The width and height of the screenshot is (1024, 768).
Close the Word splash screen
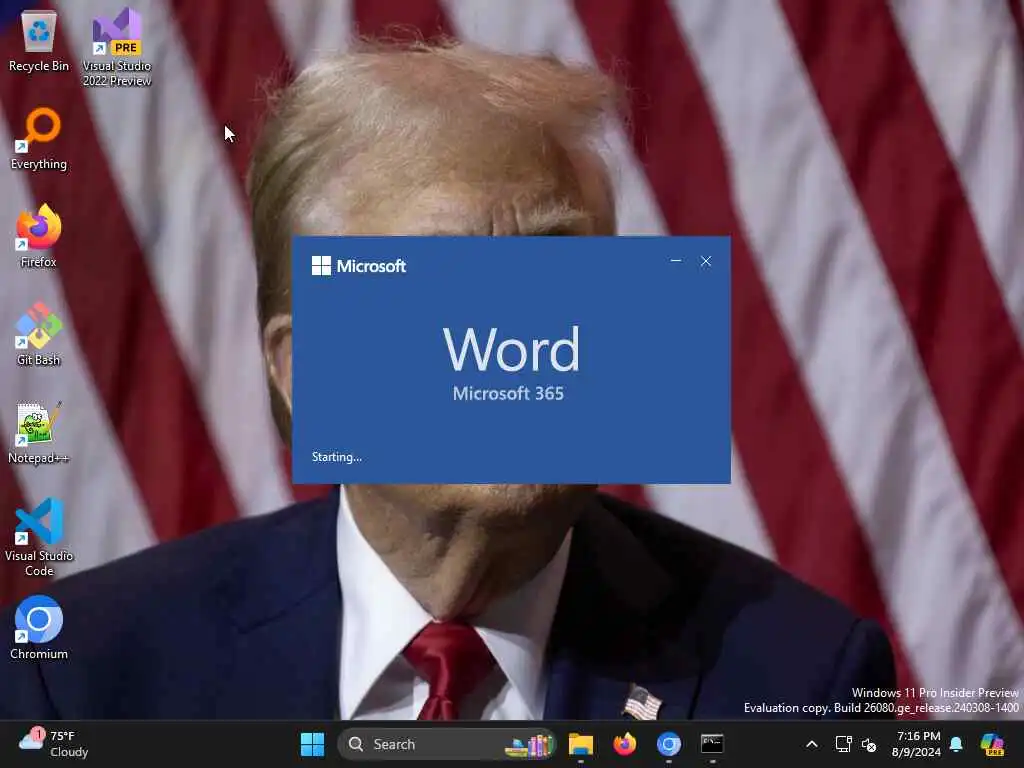coord(706,261)
